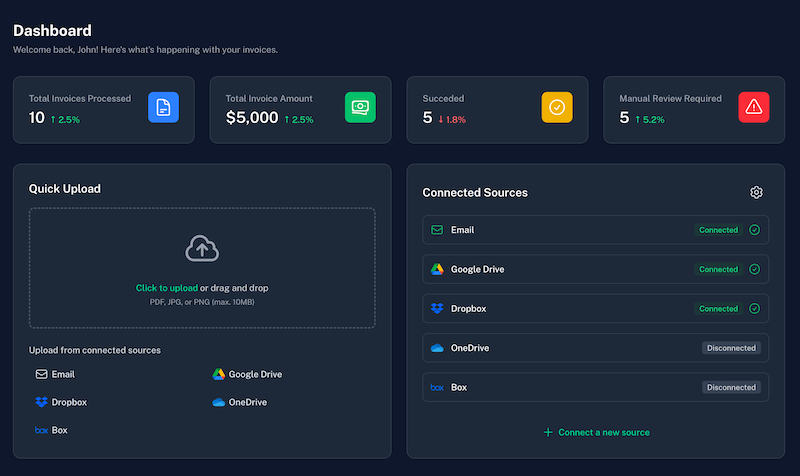Click the Click to upload link

point(167,288)
